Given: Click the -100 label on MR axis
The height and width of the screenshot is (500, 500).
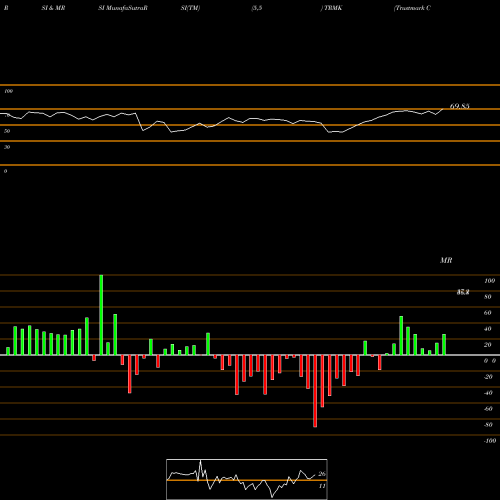Looking at the screenshot, I should [490, 441].
